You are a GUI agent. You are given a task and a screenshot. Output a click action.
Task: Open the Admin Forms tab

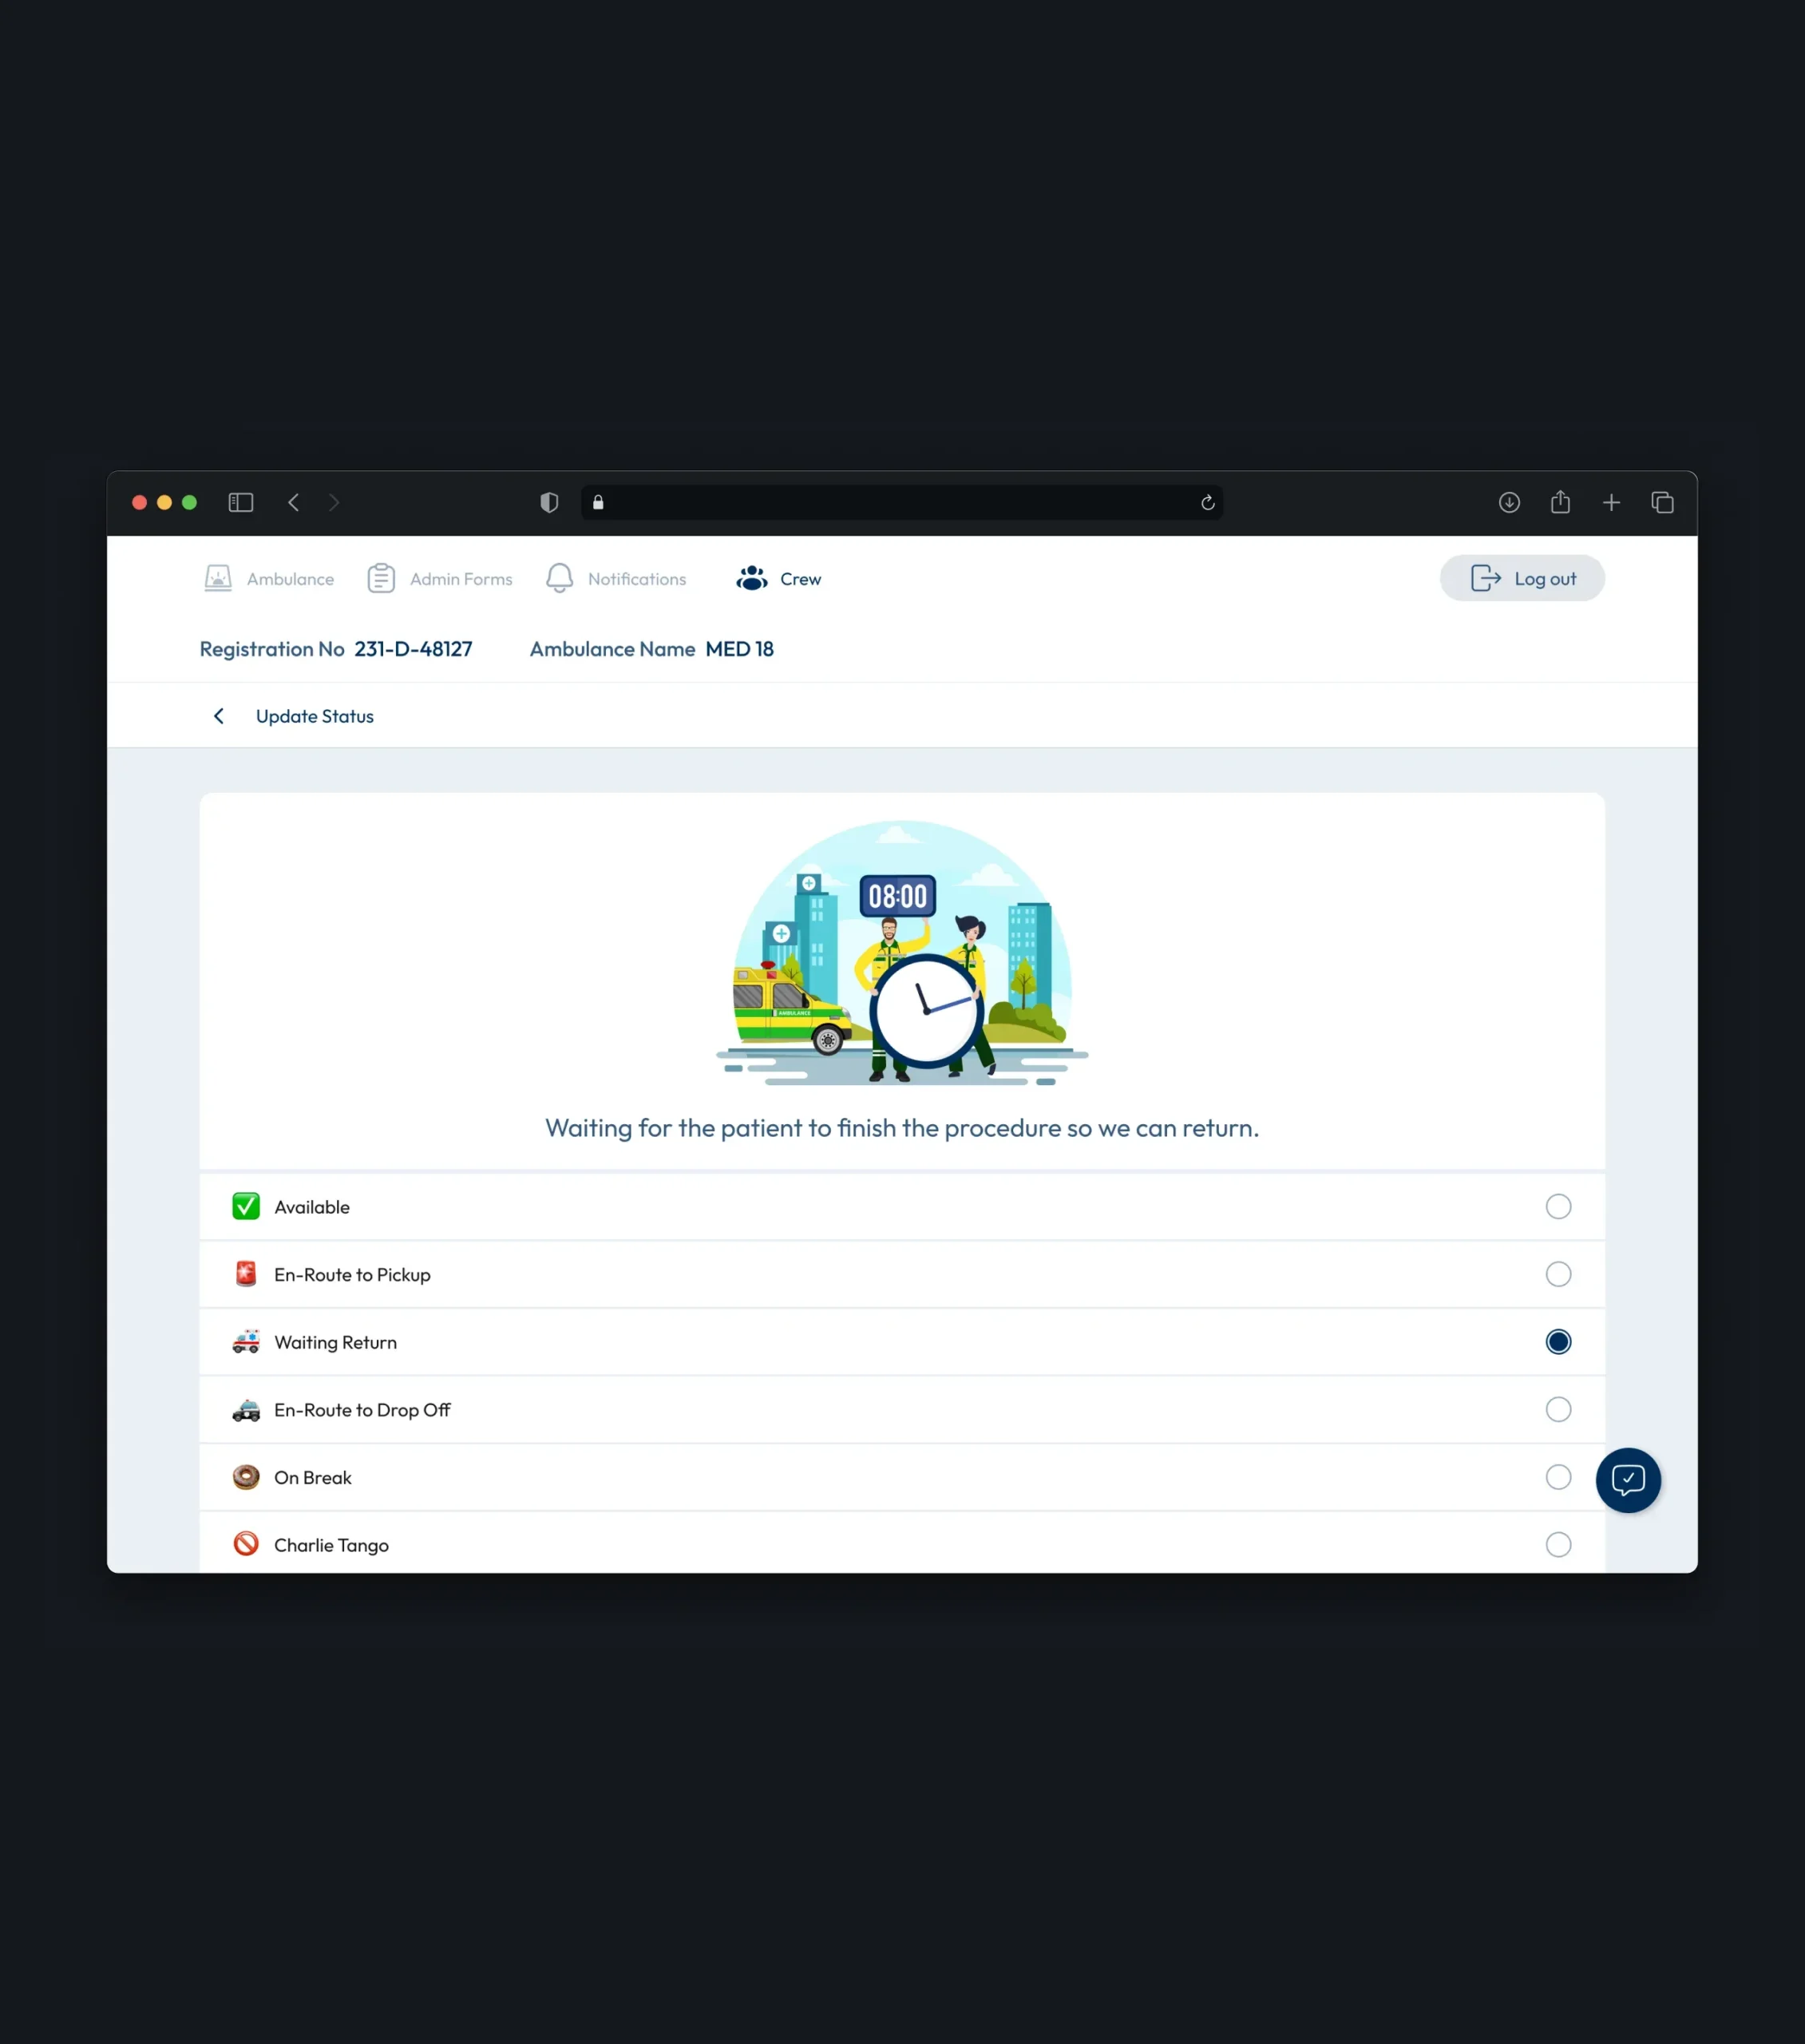click(440, 579)
